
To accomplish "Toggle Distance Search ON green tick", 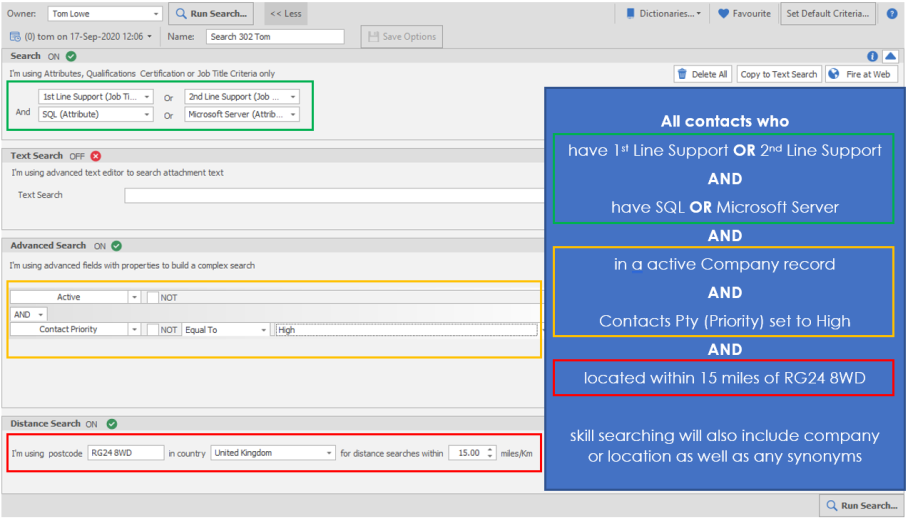I will [111, 424].
